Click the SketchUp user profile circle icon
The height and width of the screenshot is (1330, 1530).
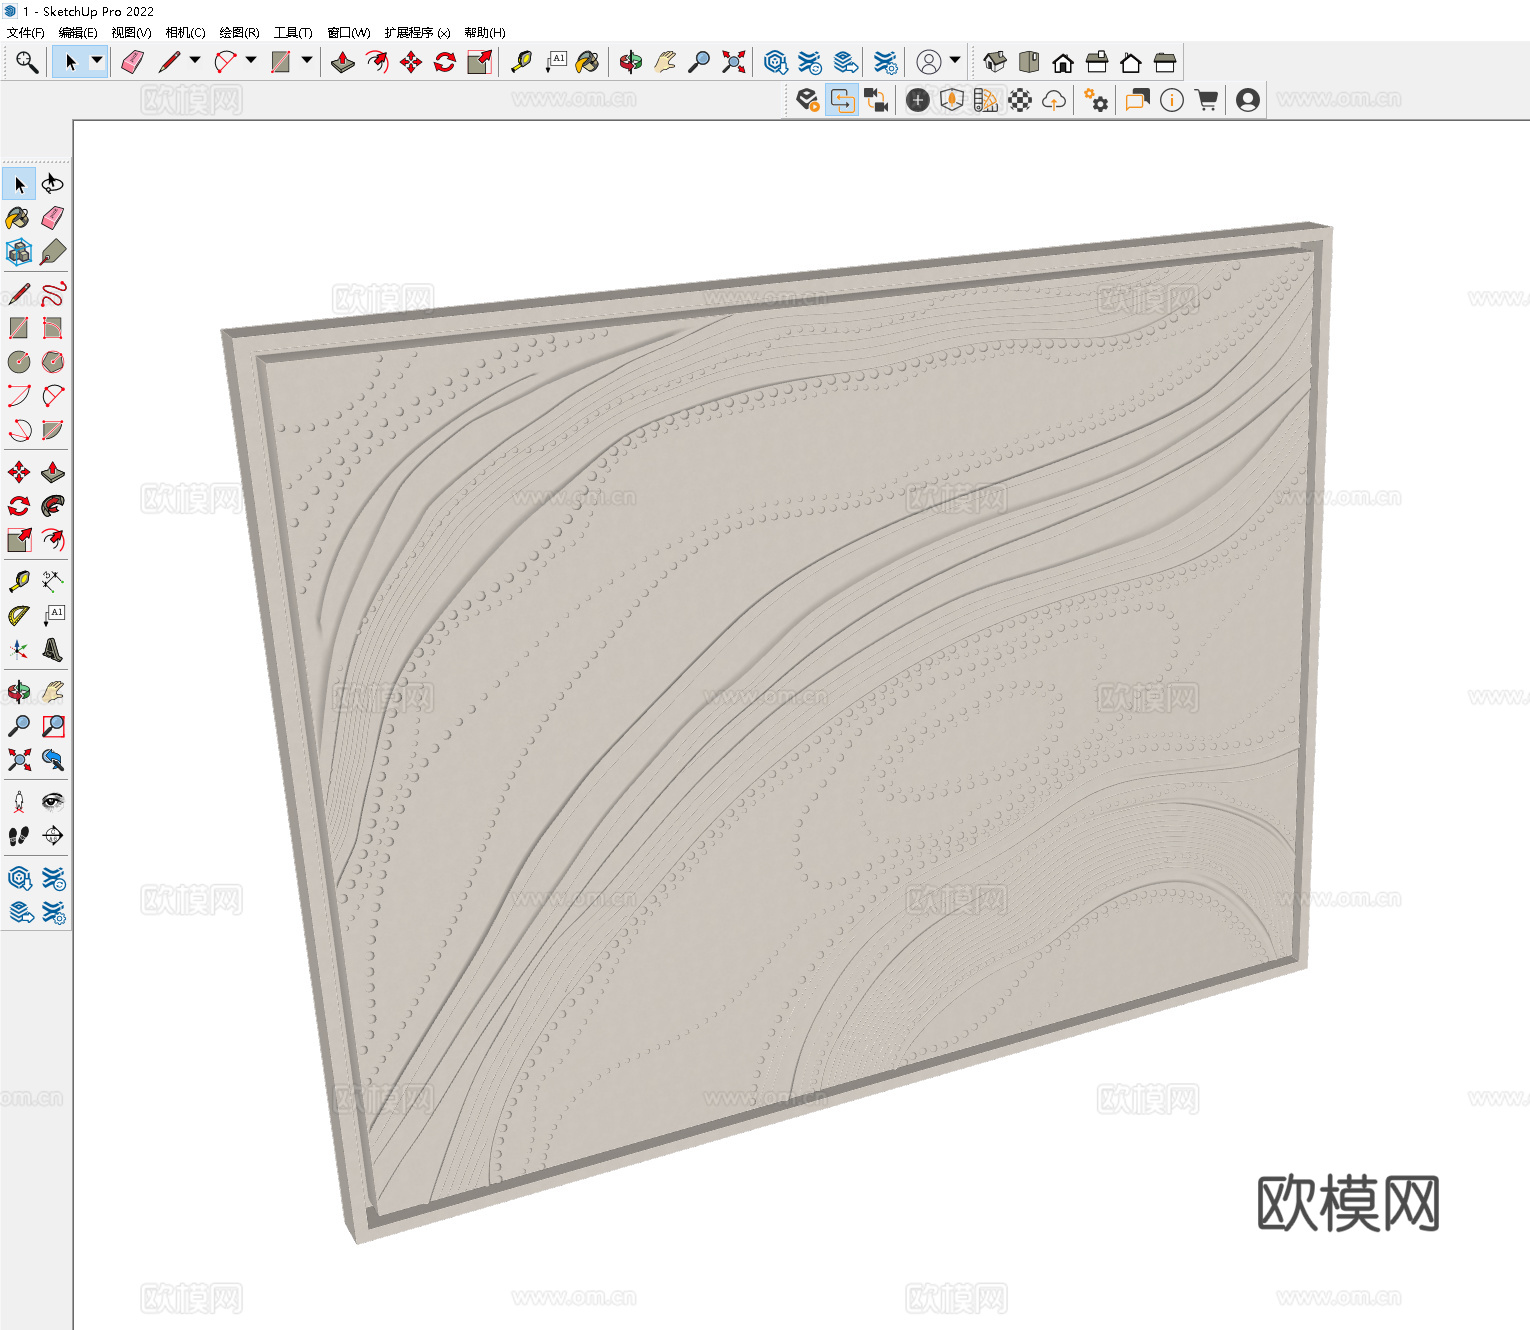929,62
